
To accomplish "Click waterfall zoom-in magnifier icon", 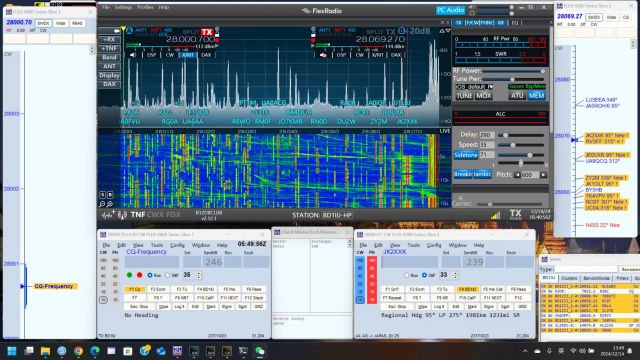I will [110, 204].
